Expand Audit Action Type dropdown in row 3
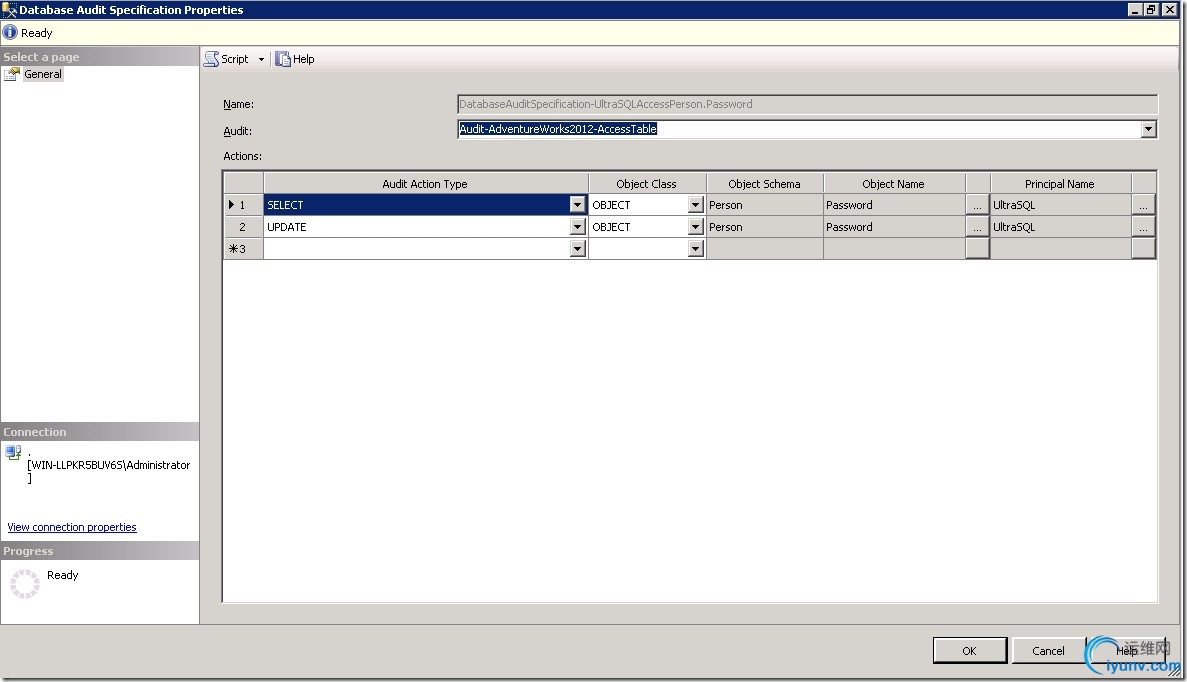Viewport: 1187px width, 682px height. click(577, 248)
